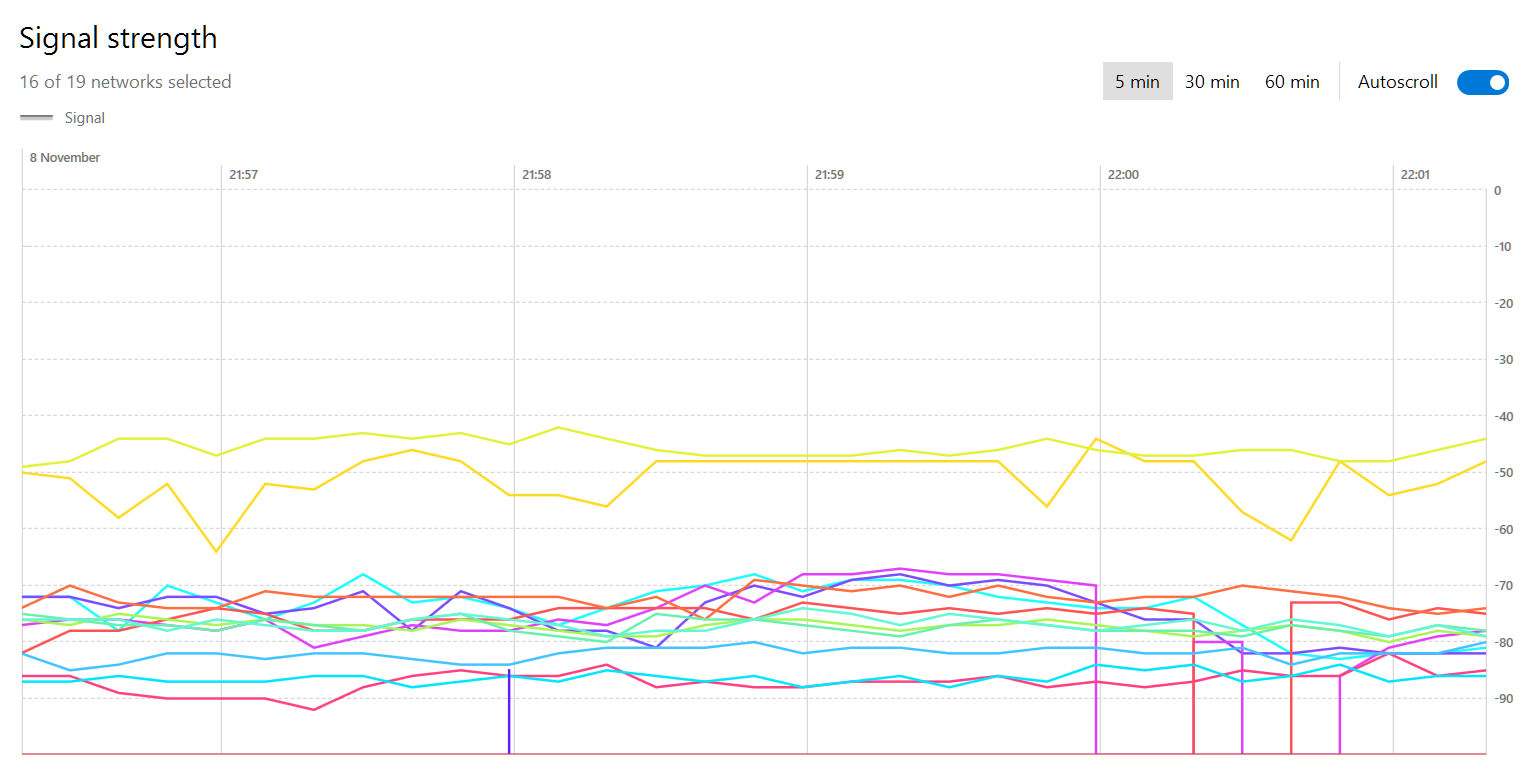Viewport: 1527px width, 767px height.
Task: Click the 22:00 time marker
Action: [1123, 174]
